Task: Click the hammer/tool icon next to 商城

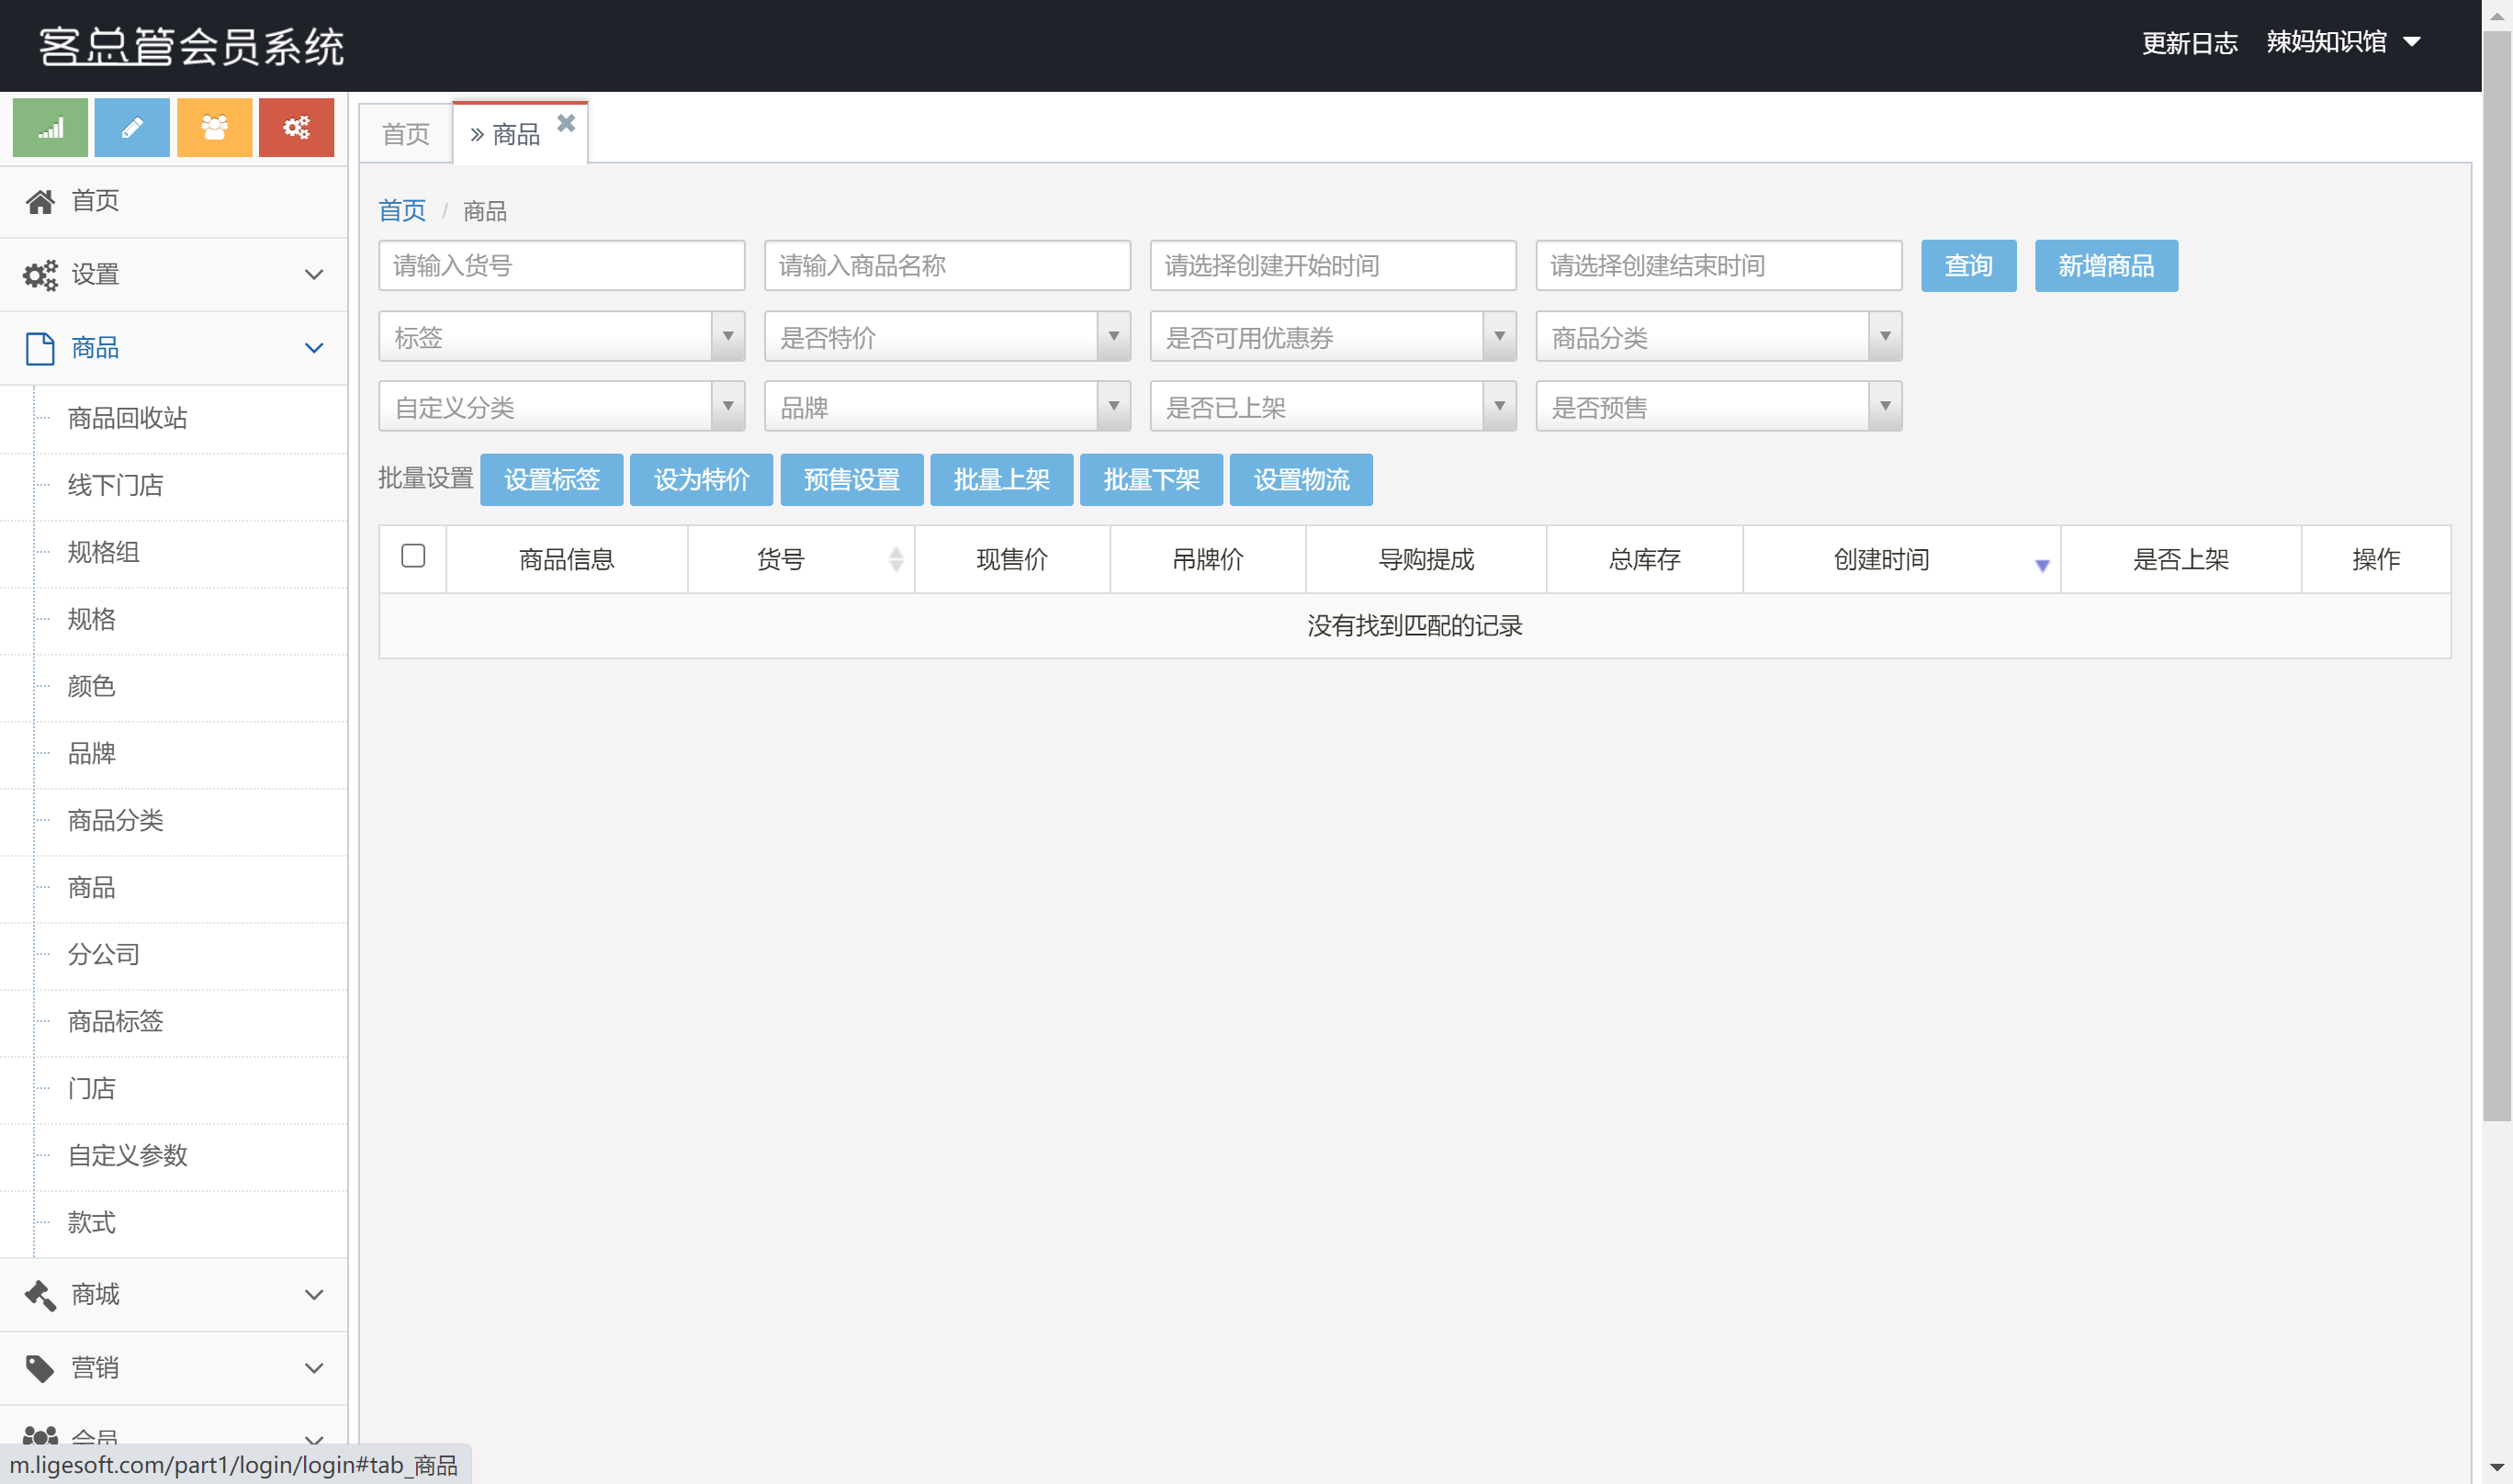Action: [37, 1295]
